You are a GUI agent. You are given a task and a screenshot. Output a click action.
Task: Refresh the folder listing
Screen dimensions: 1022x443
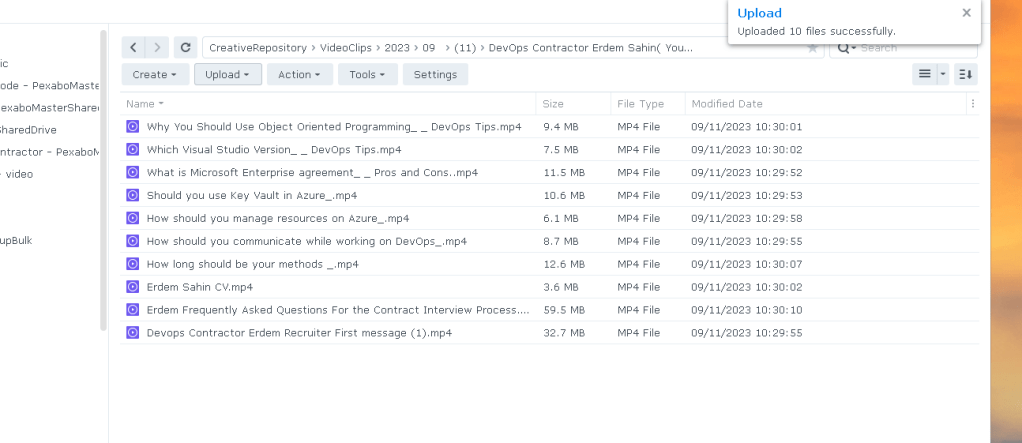(x=186, y=48)
